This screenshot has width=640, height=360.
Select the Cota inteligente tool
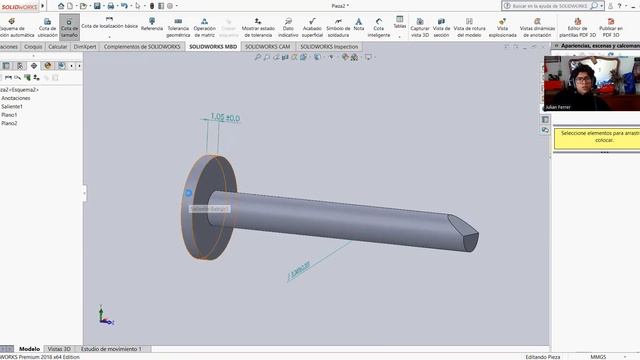click(379, 27)
